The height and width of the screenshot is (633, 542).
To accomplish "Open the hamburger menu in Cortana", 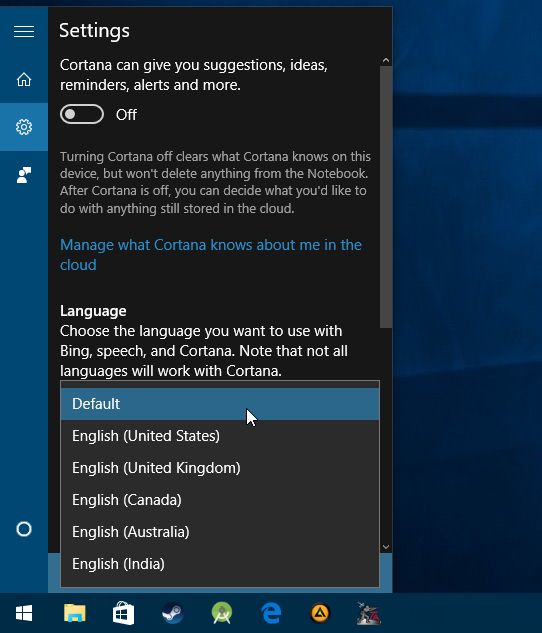I will point(24,31).
